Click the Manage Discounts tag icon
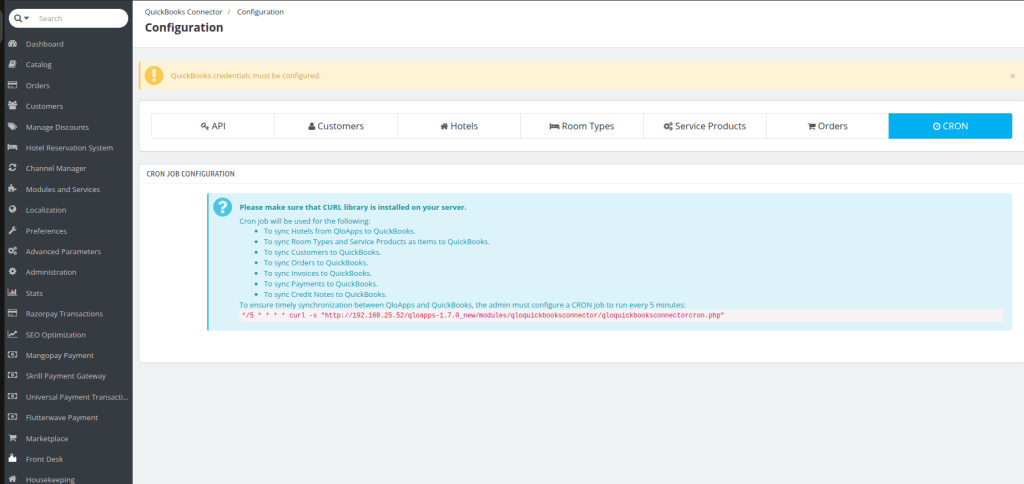The image size is (1024, 484). coord(12,127)
